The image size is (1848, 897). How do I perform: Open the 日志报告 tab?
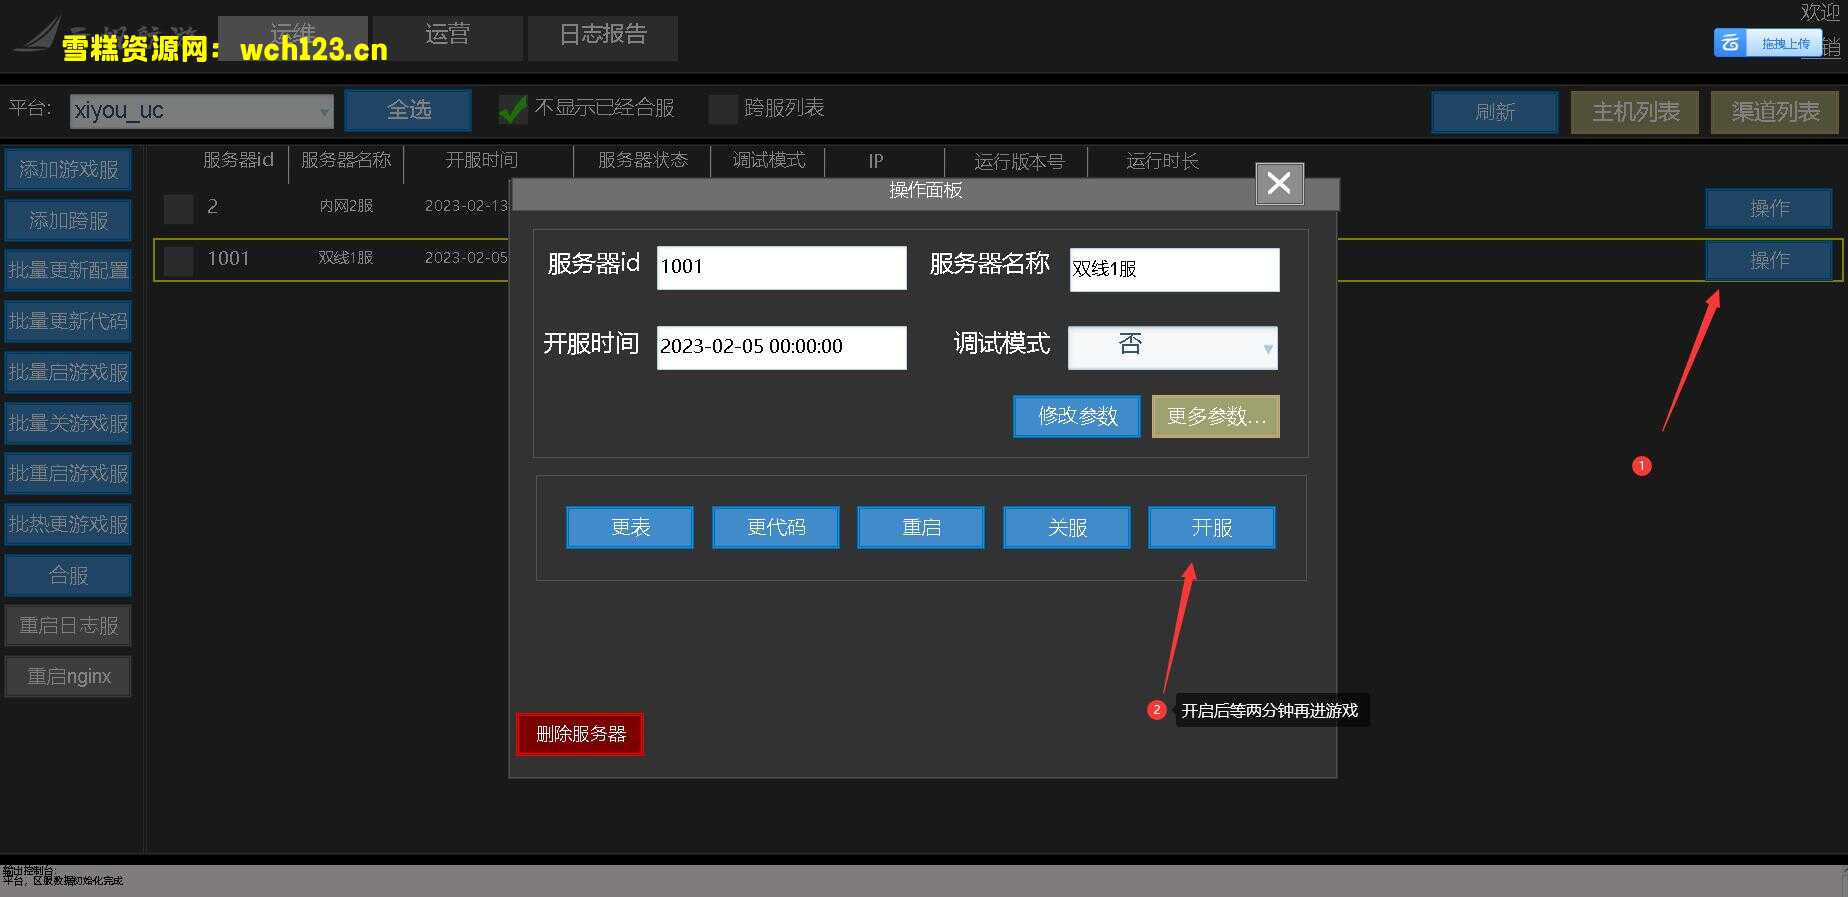pyautogui.click(x=603, y=37)
